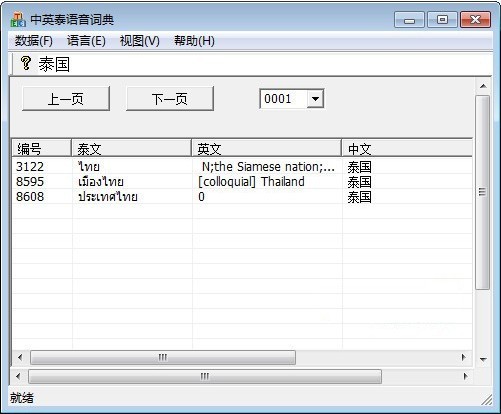Maximize the dictionary window
This screenshot has width=501, height=414.
442,20
